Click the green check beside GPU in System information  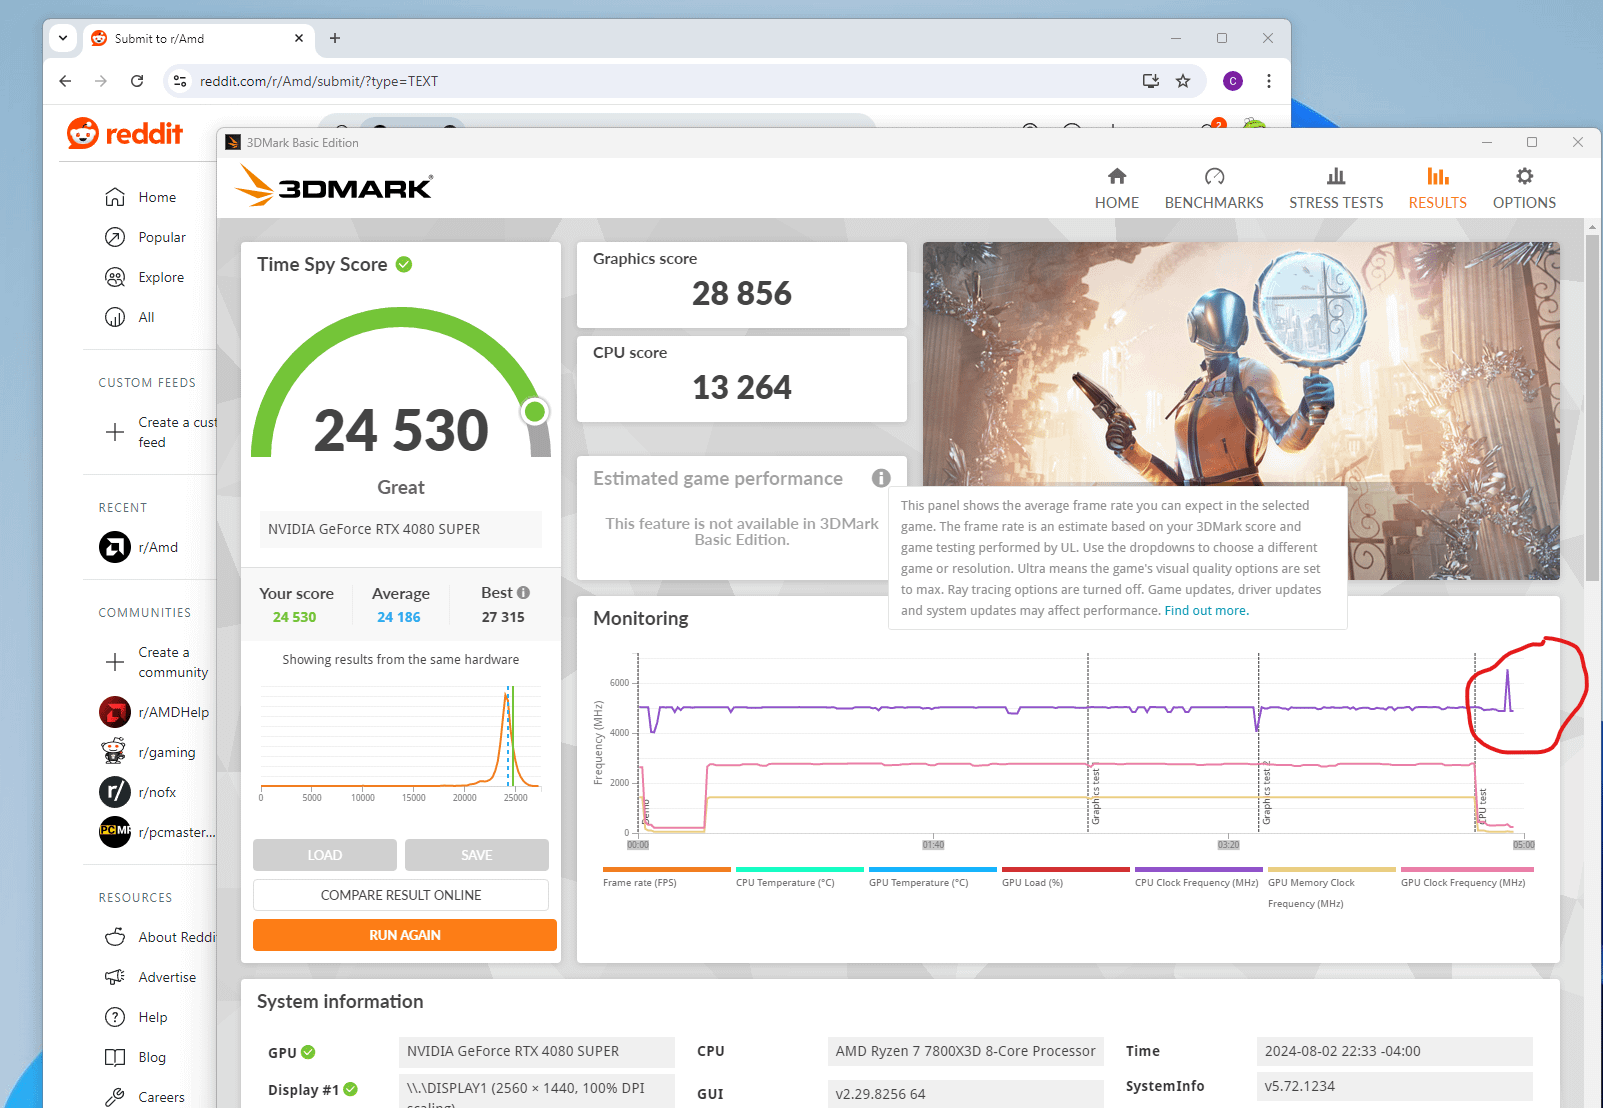pos(308,1052)
